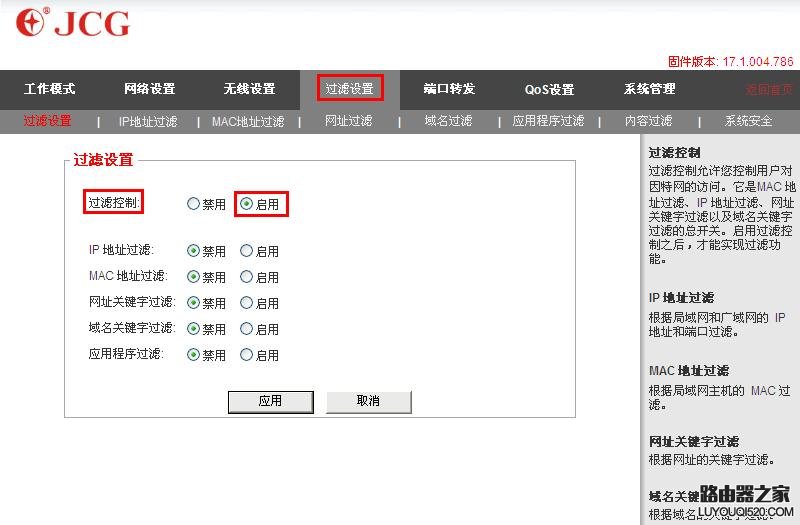Open the 网络设置 main menu
The image size is (800, 525).
[149, 89]
